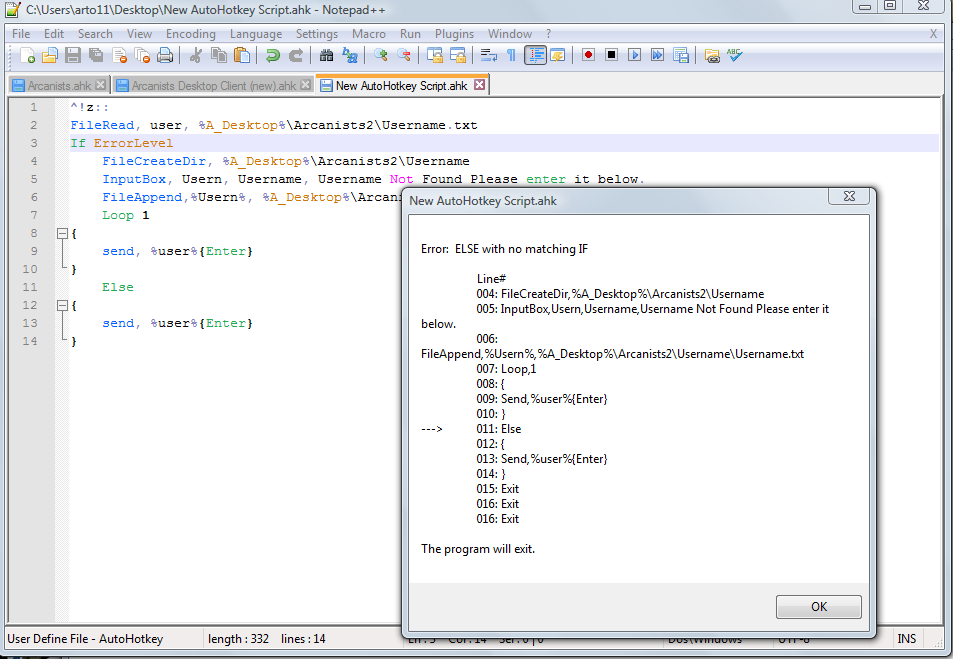Toggle word wrap in the toolbar
Viewport: 953px width, 659px height.
[x=488, y=55]
